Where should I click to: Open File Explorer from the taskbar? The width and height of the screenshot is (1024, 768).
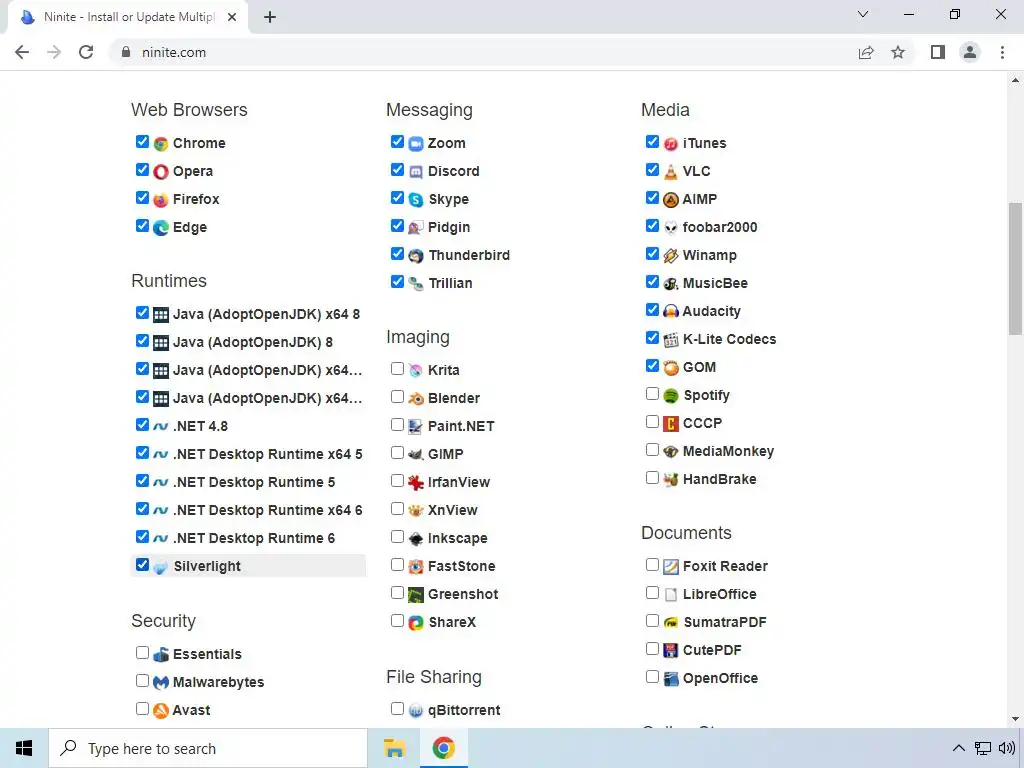point(394,748)
